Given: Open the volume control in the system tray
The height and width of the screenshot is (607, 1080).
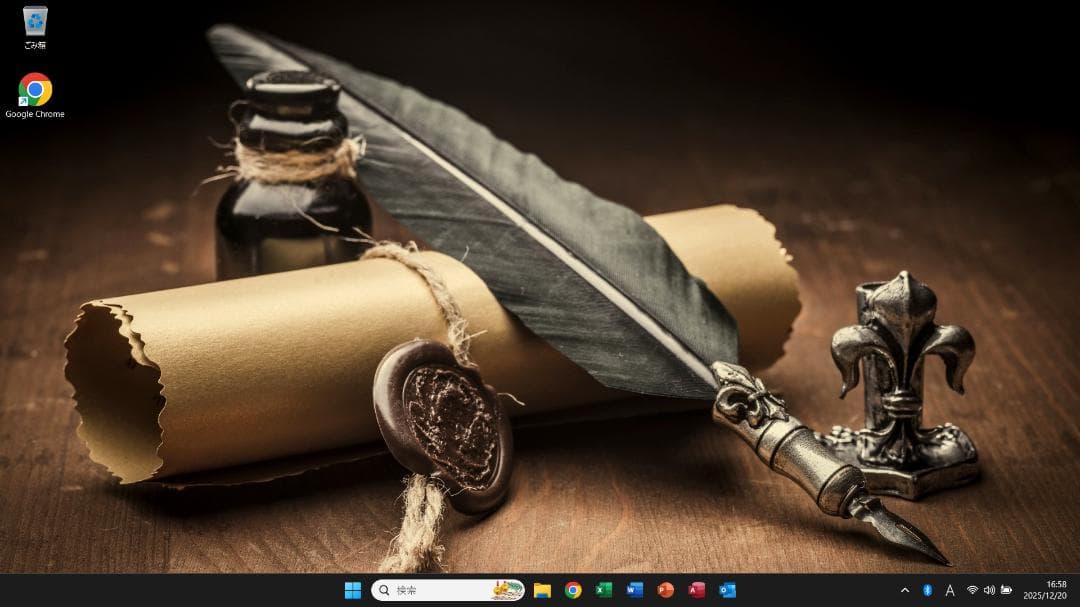Looking at the screenshot, I should coord(990,590).
